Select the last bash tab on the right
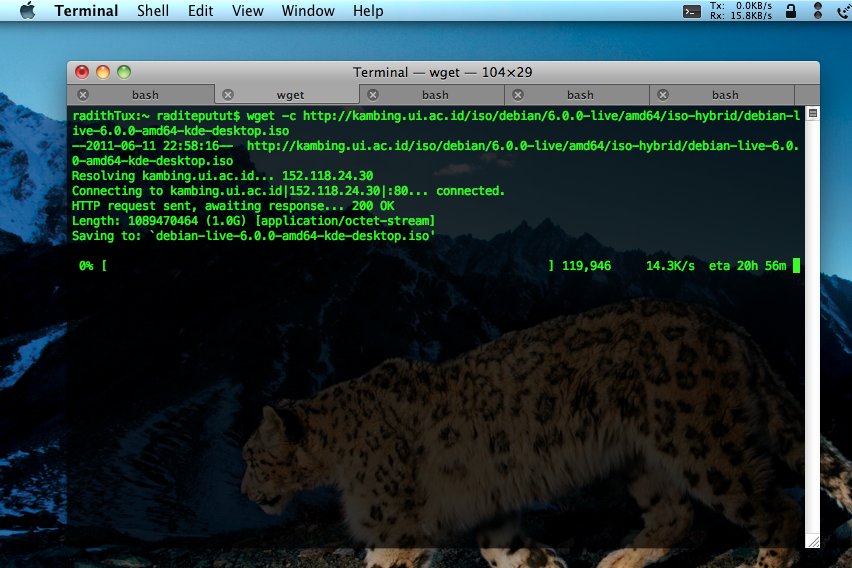 723,95
